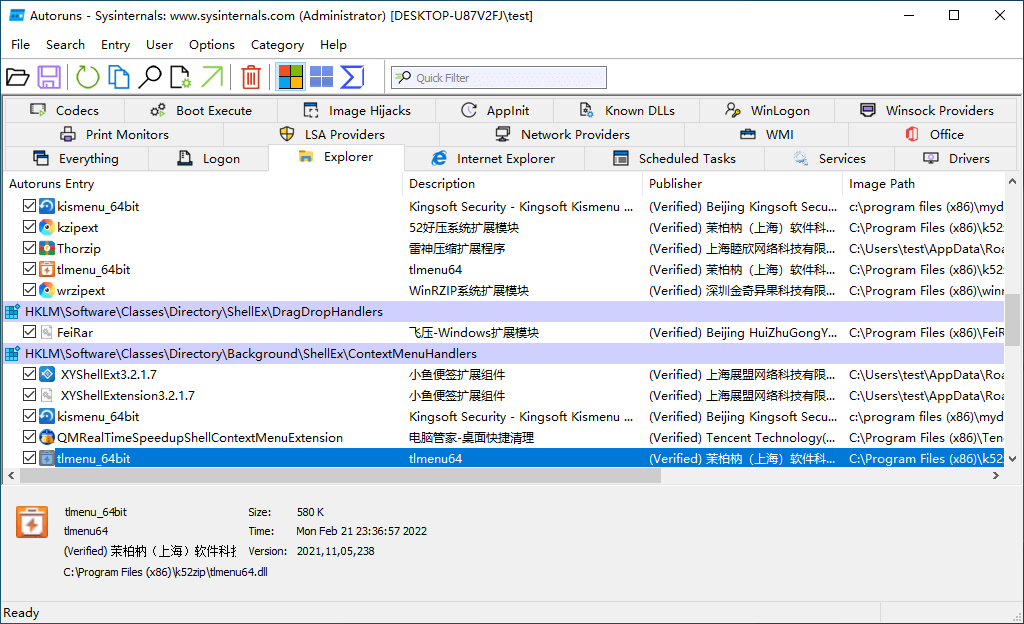
Task: Open the Winsock Providers tab
Action: [x=927, y=110]
